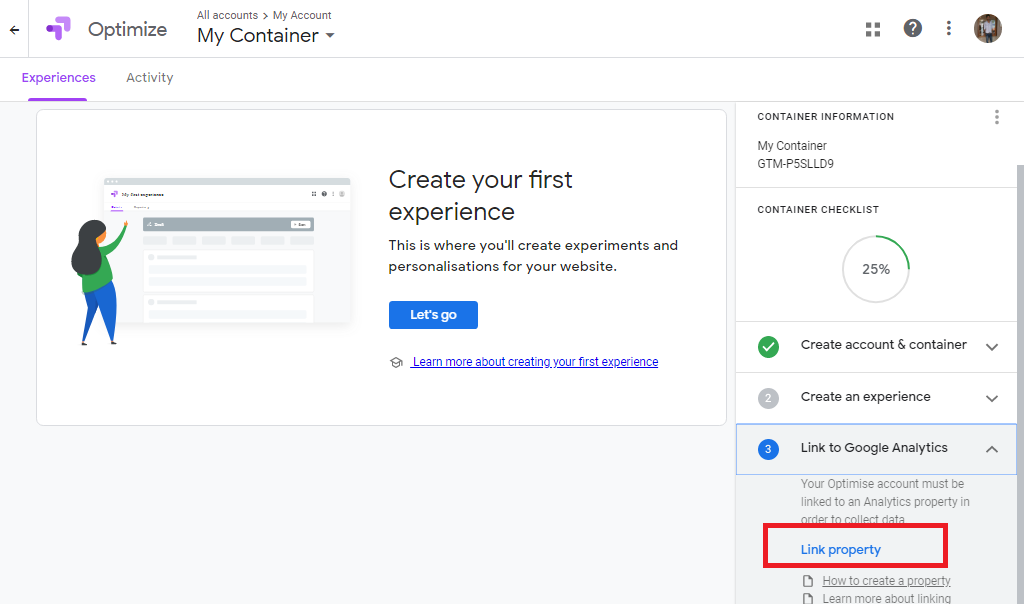Expand Create an experience step
1024x604 pixels.
click(x=991, y=398)
